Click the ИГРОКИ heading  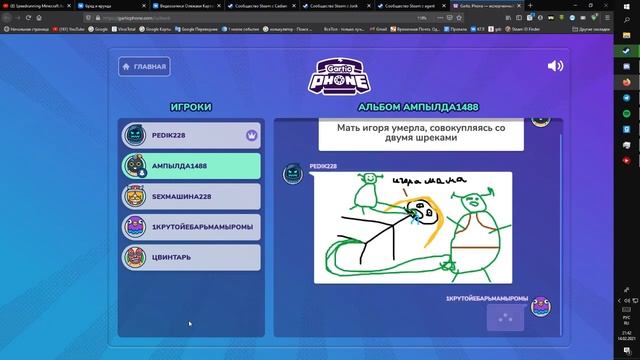(191, 107)
